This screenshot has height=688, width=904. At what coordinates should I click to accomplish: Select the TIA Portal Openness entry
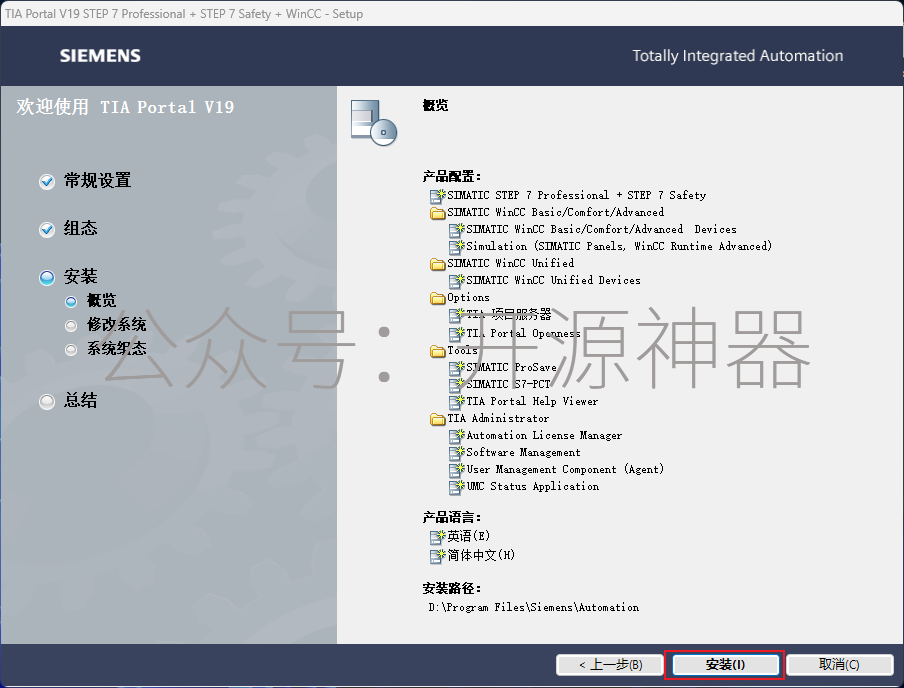[x=523, y=333]
